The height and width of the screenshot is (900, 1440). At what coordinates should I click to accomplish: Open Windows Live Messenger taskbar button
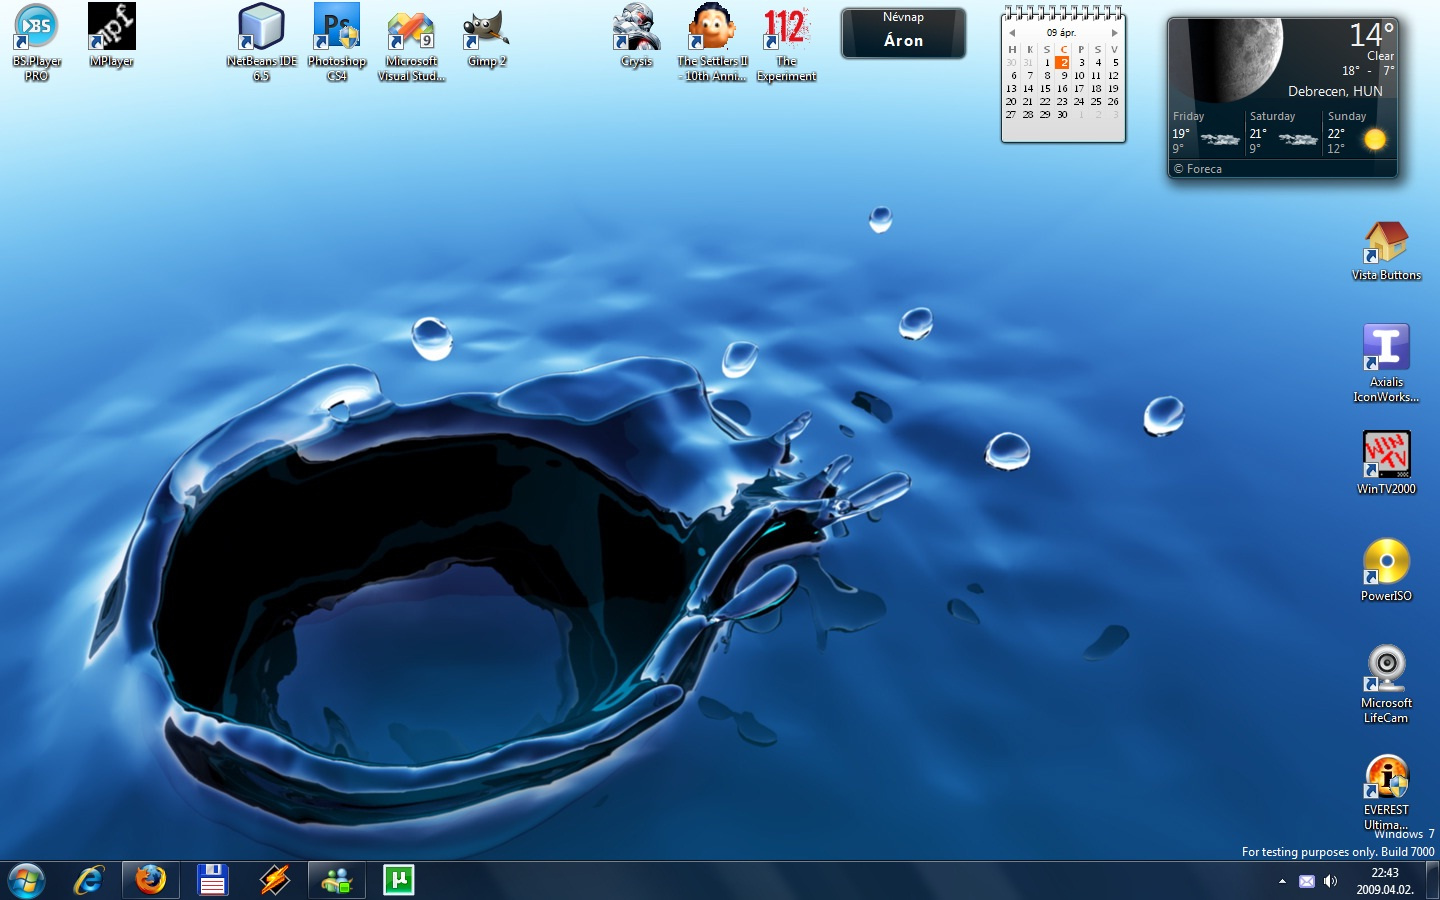click(x=337, y=880)
